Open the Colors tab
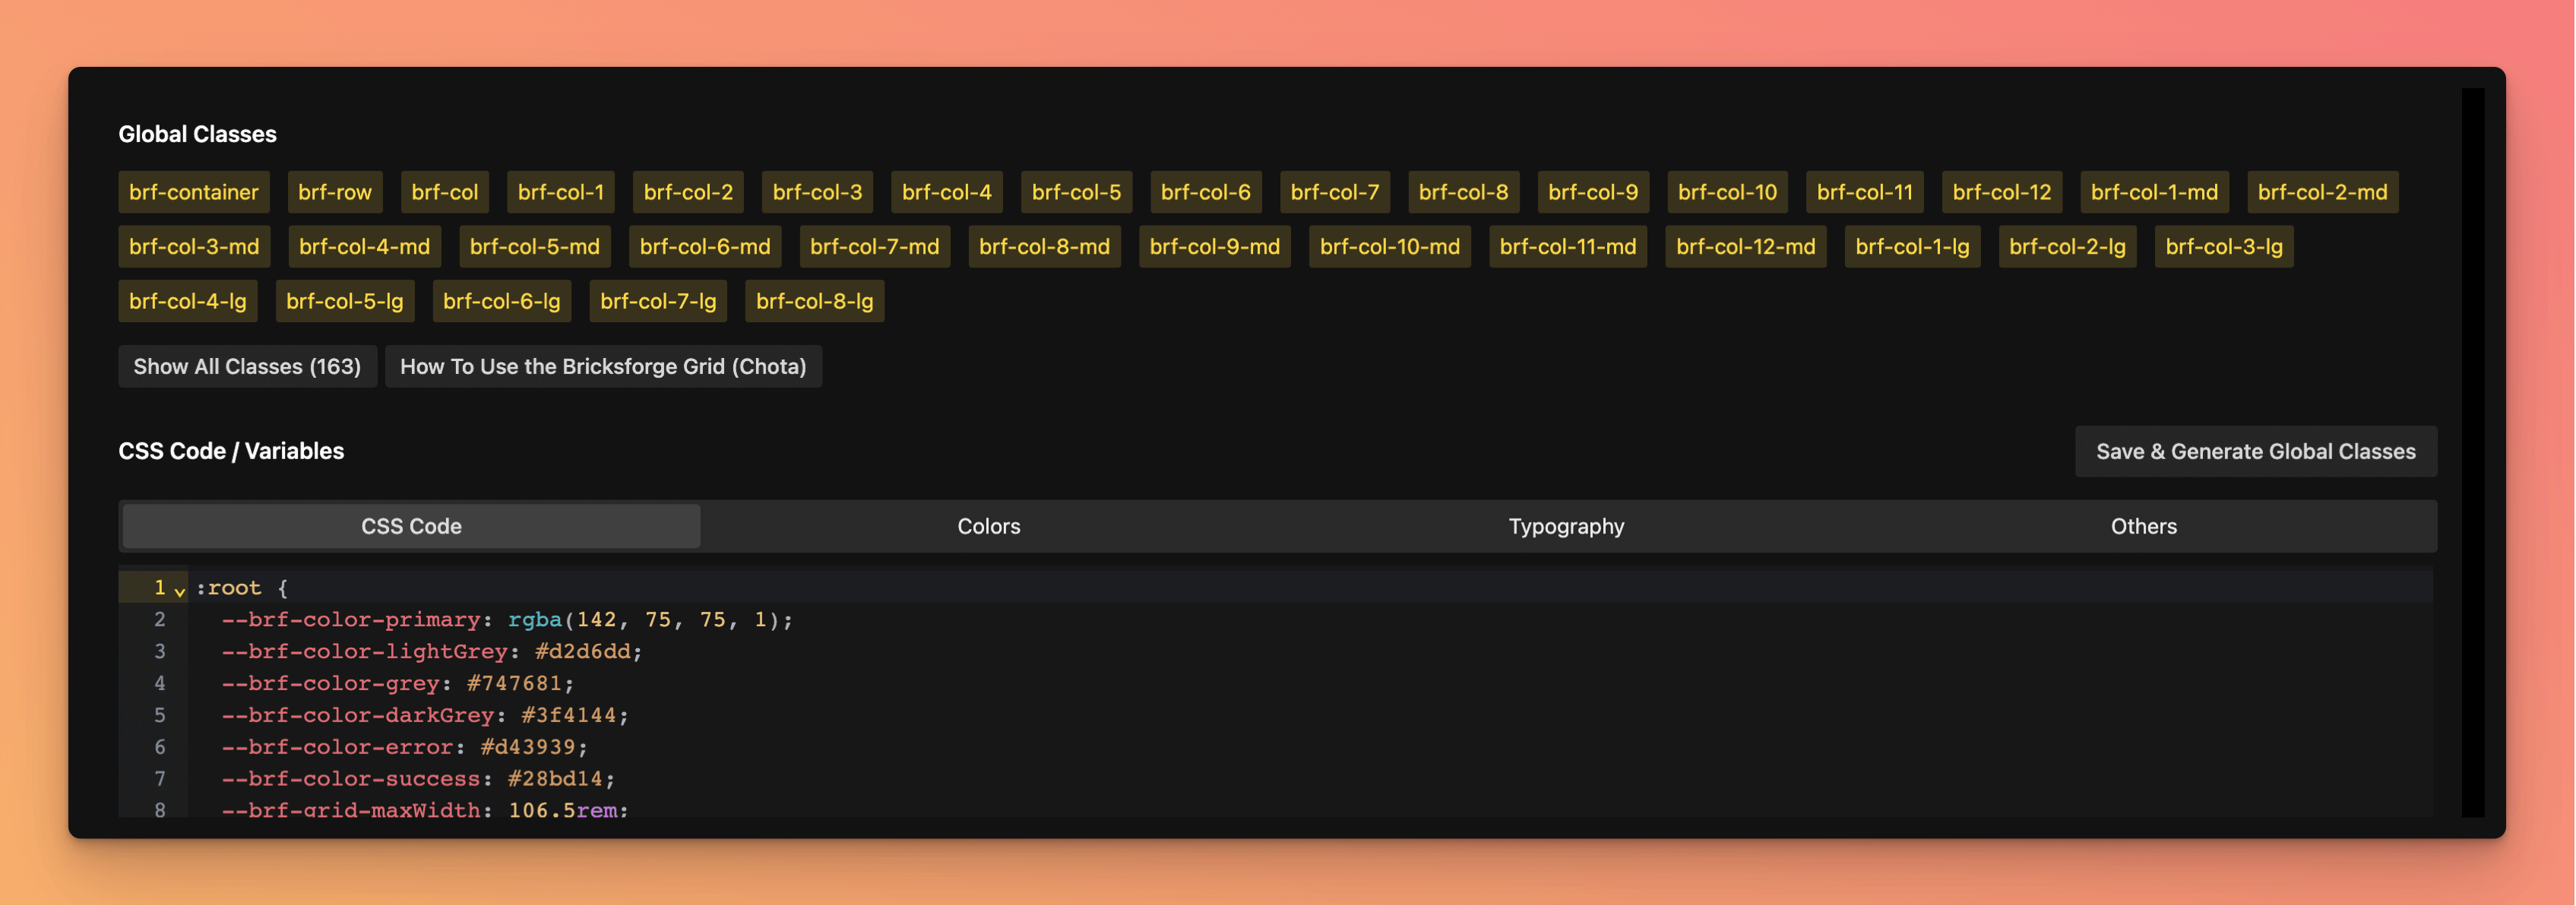Image resolution: width=2576 pixels, height=906 pixels. tap(989, 526)
